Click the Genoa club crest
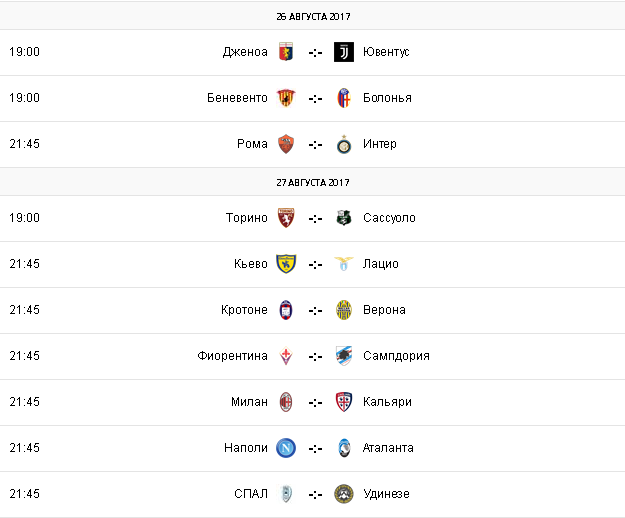 (286, 52)
